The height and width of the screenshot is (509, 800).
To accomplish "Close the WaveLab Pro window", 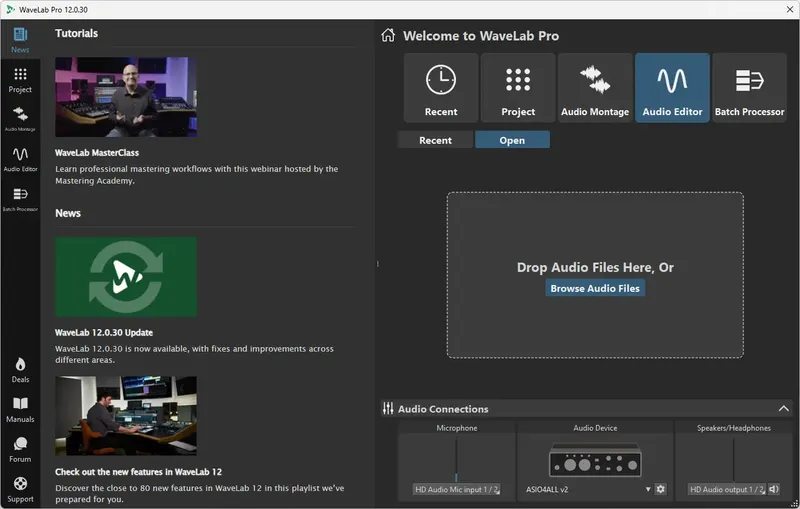I will [x=789, y=9].
